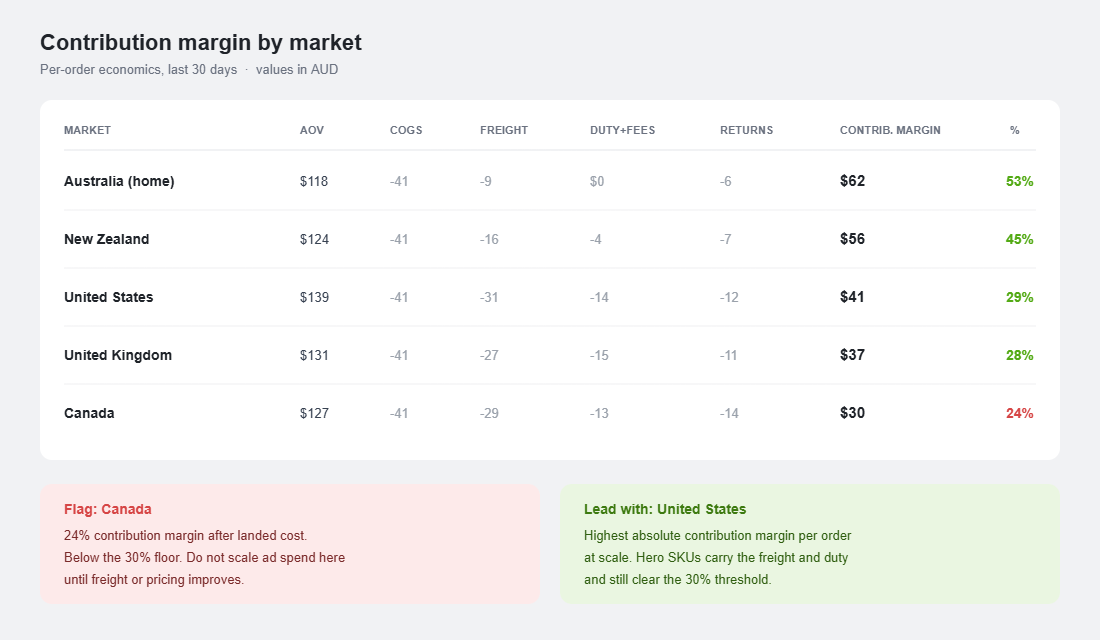Click Australia's AOV value $118

click(314, 181)
